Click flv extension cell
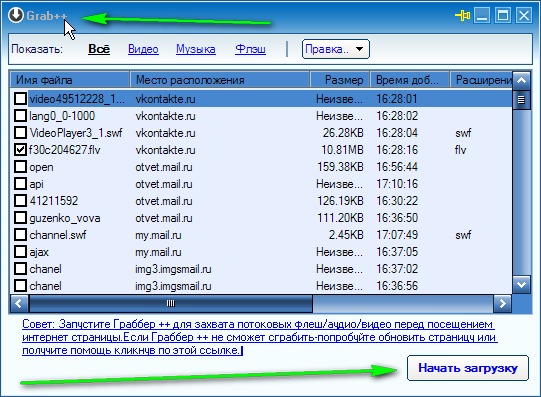Screen dimensions: 541x397 click(x=461, y=150)
